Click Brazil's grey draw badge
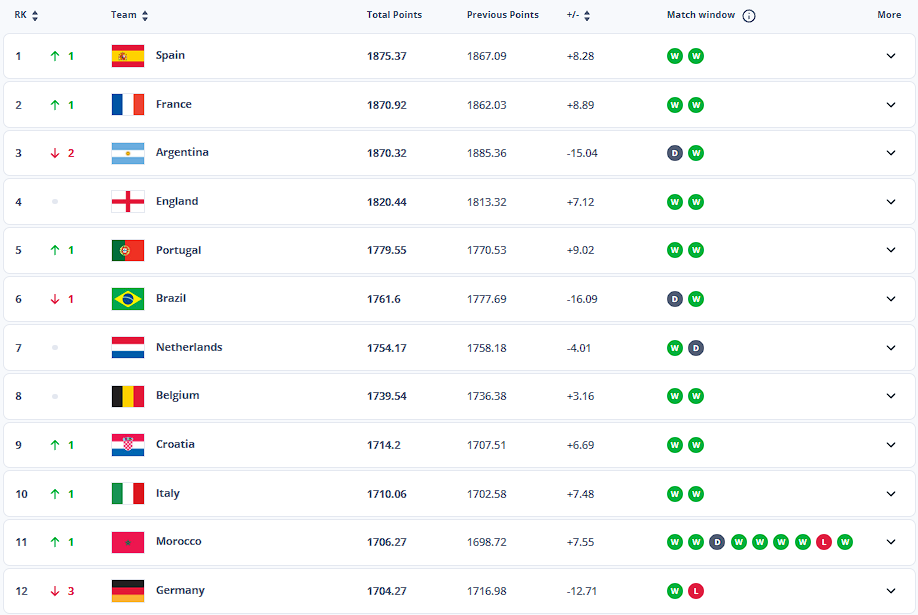Viewport: 918px width, 615px height. point(674,299)
